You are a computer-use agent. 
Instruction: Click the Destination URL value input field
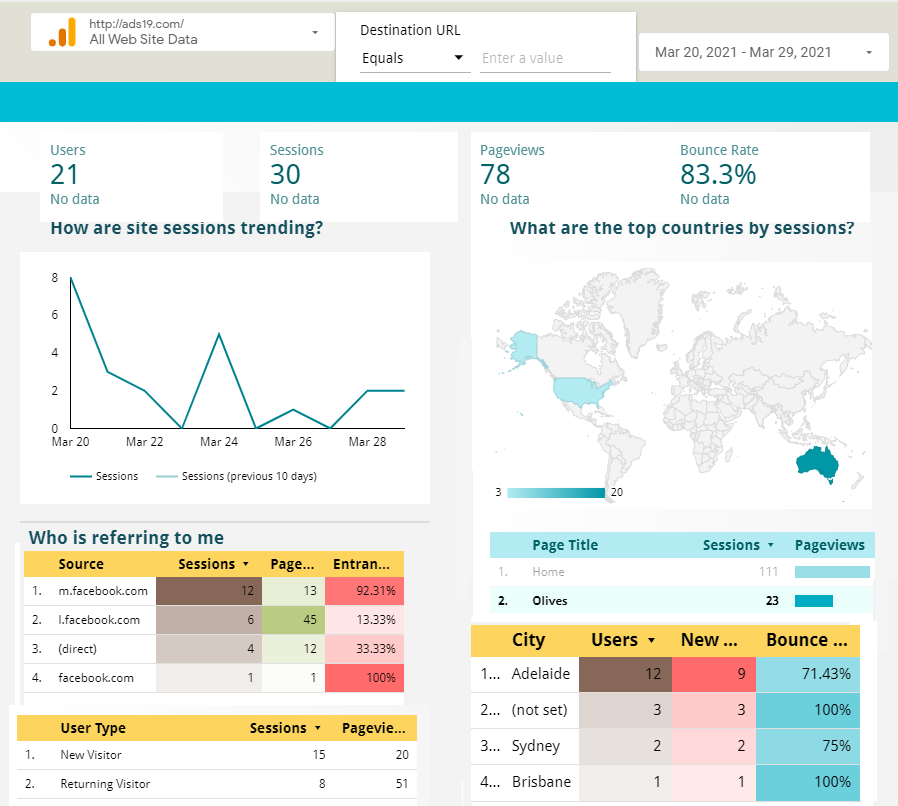click(x=545, y=58)
